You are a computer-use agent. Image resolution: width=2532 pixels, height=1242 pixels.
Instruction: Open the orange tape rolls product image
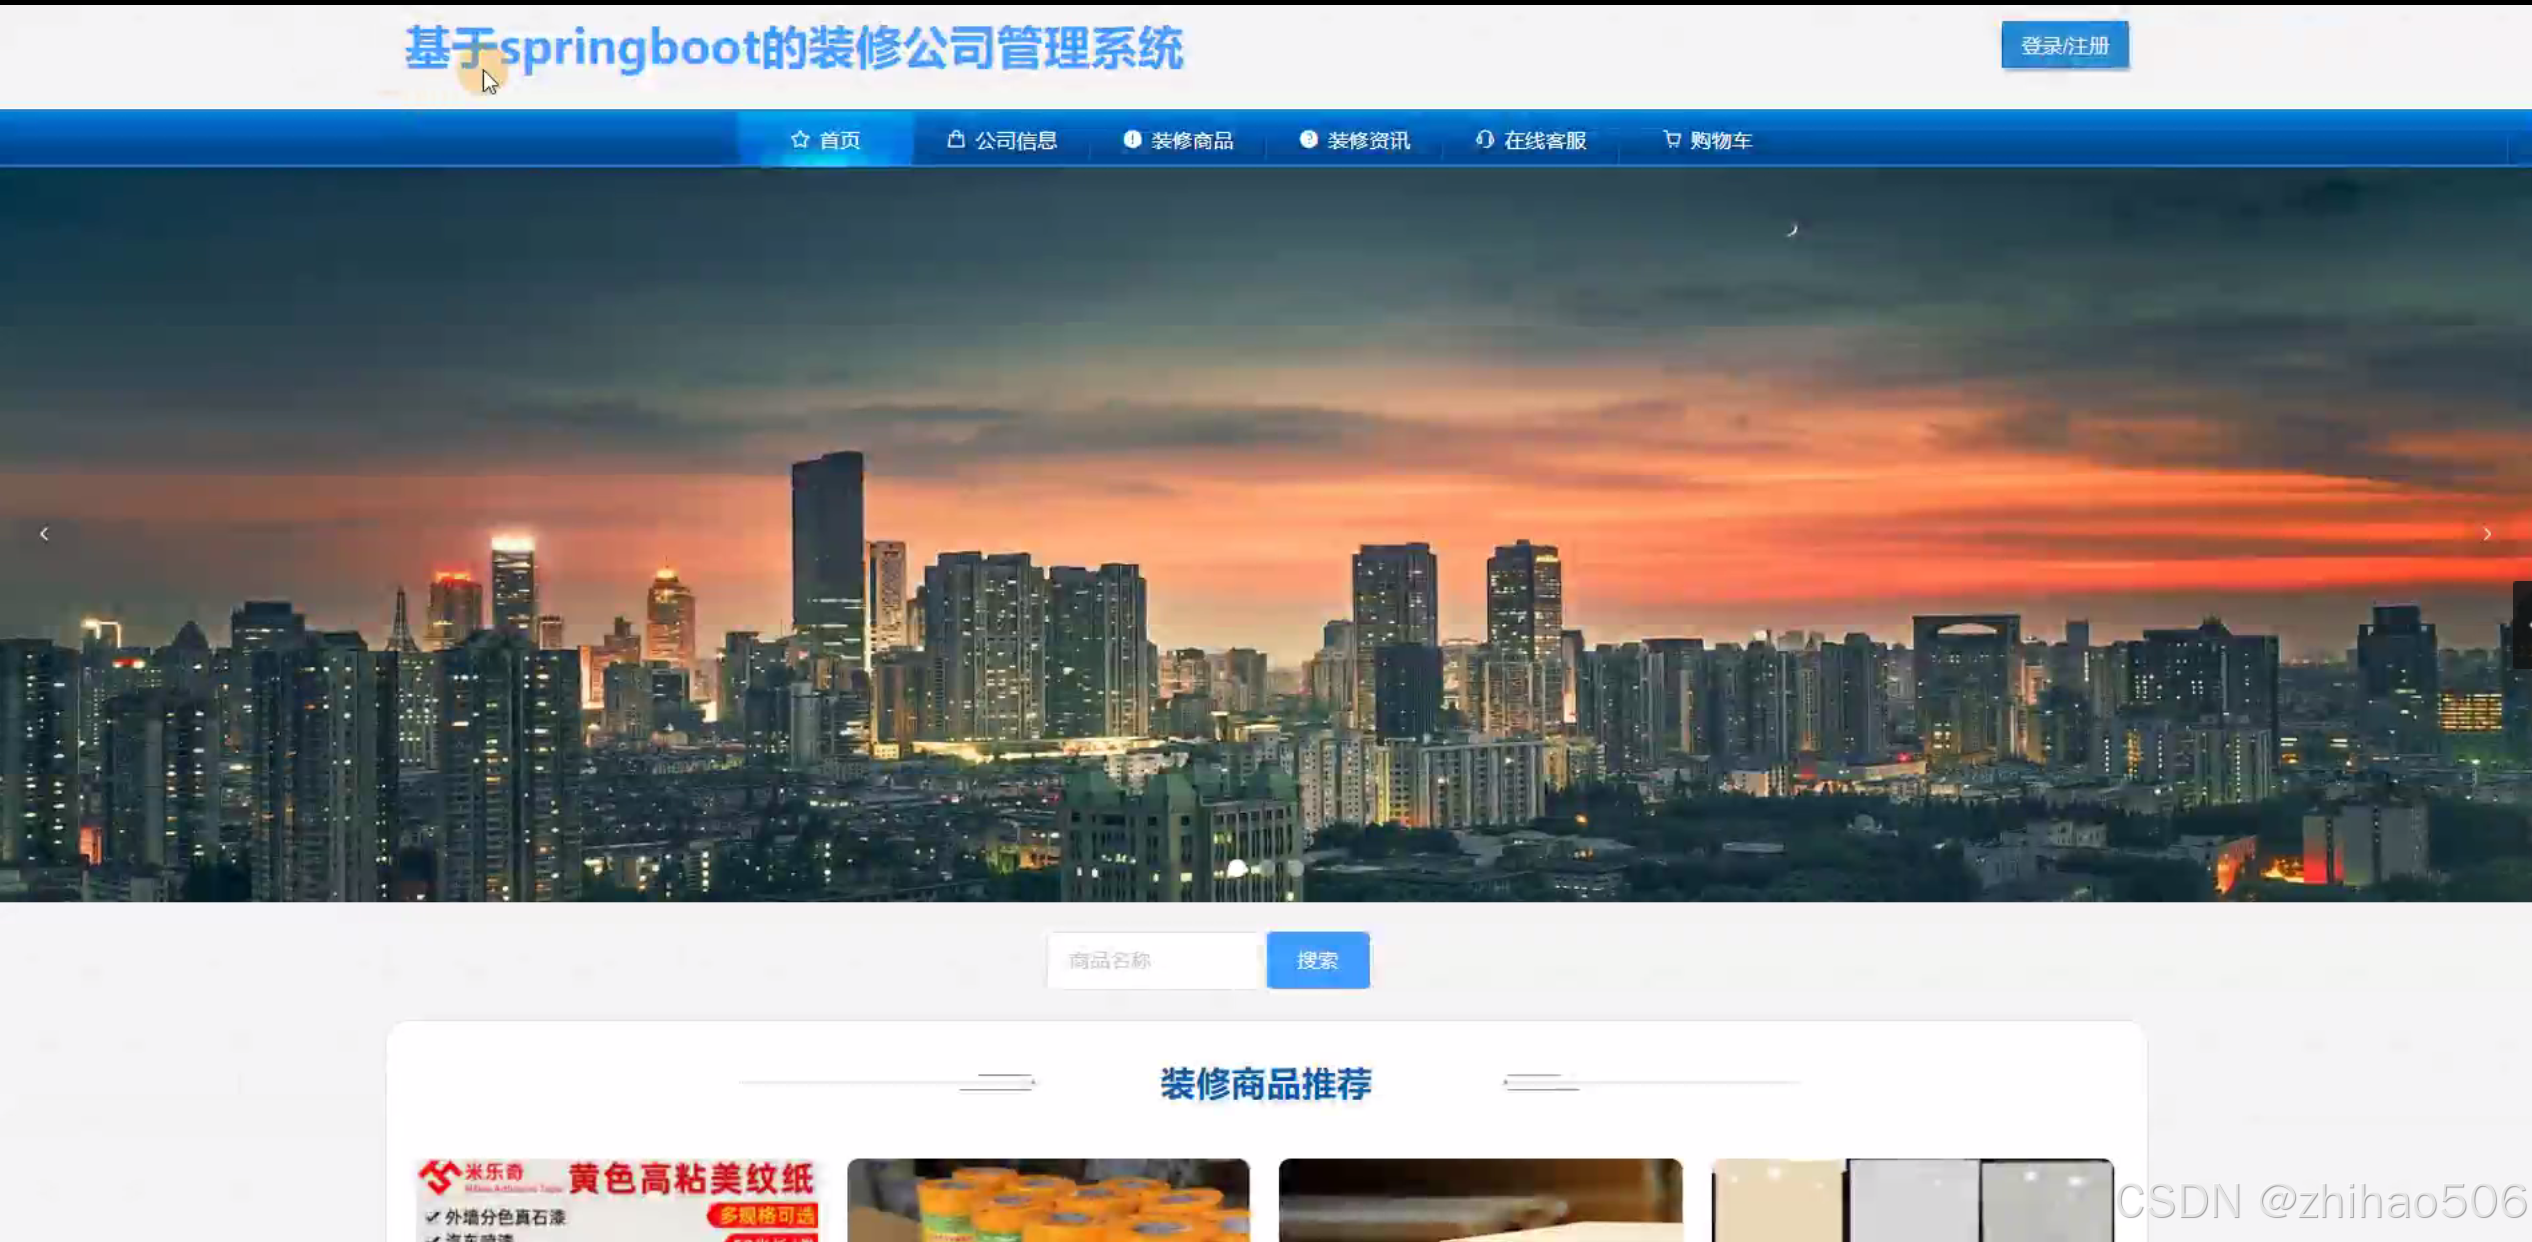1047,1200
